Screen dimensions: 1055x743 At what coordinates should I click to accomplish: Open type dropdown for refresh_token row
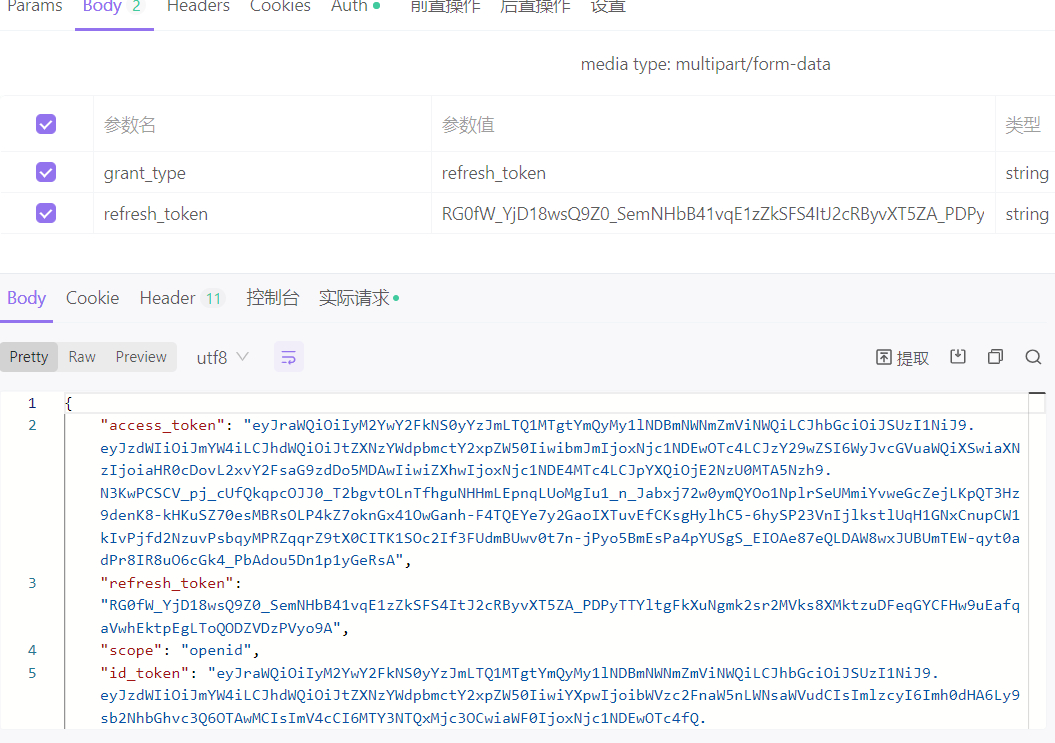click(1026, 214)
